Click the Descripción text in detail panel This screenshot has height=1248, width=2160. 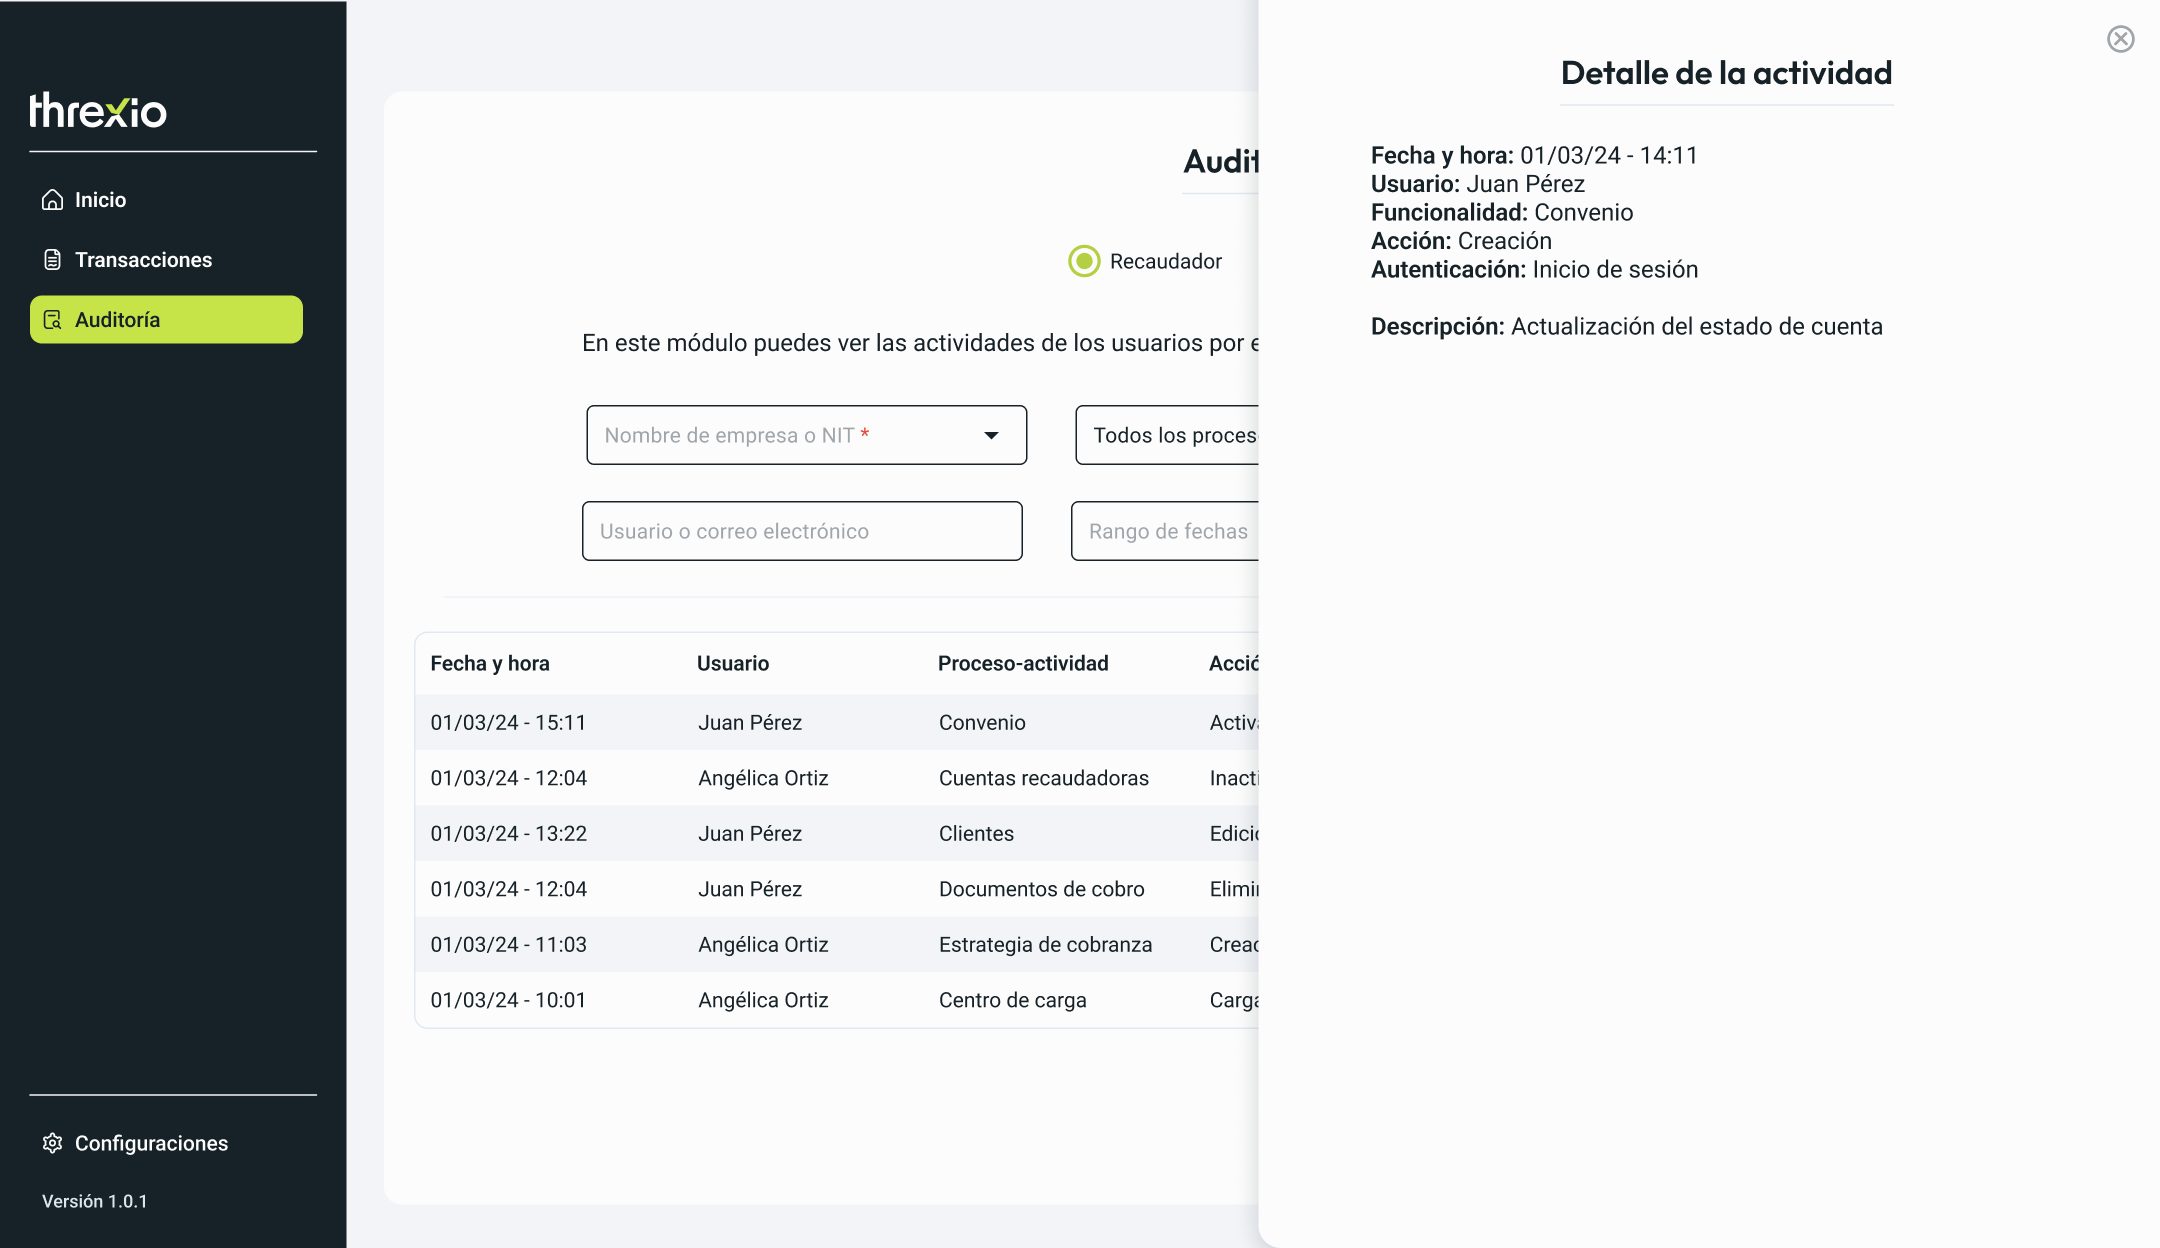(1626, 326)
